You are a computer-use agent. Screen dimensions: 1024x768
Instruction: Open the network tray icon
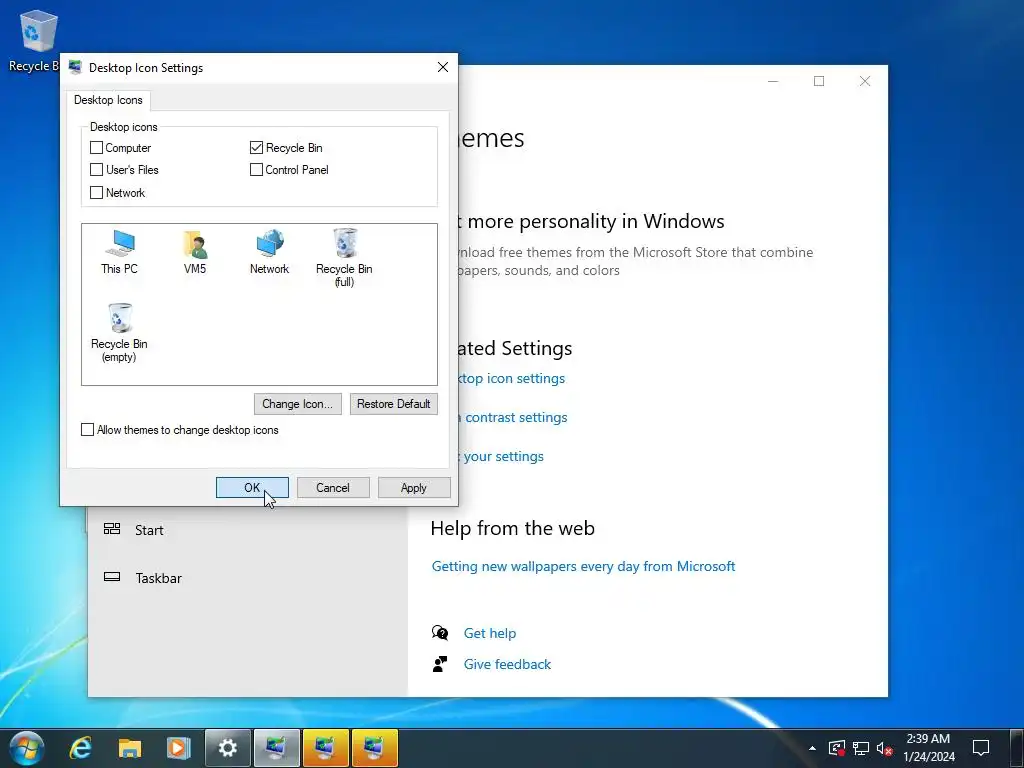[861, 748]
